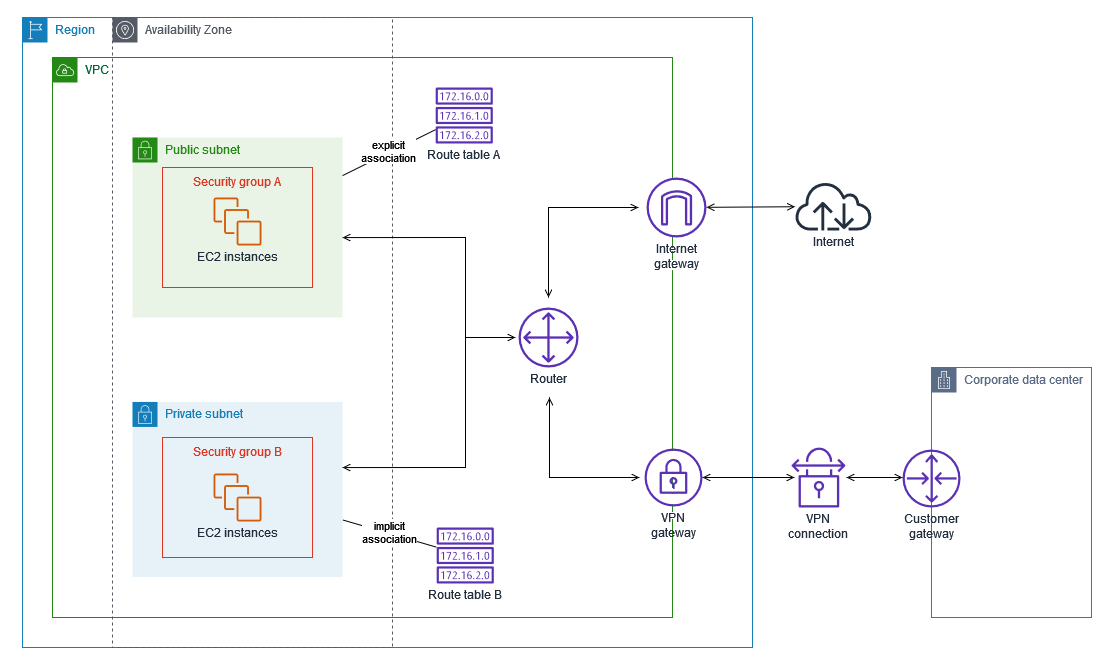The width and height of the screenshot is (1110, 666).
Task: Click the 'implicit association' label
Action: coord(389,532)
